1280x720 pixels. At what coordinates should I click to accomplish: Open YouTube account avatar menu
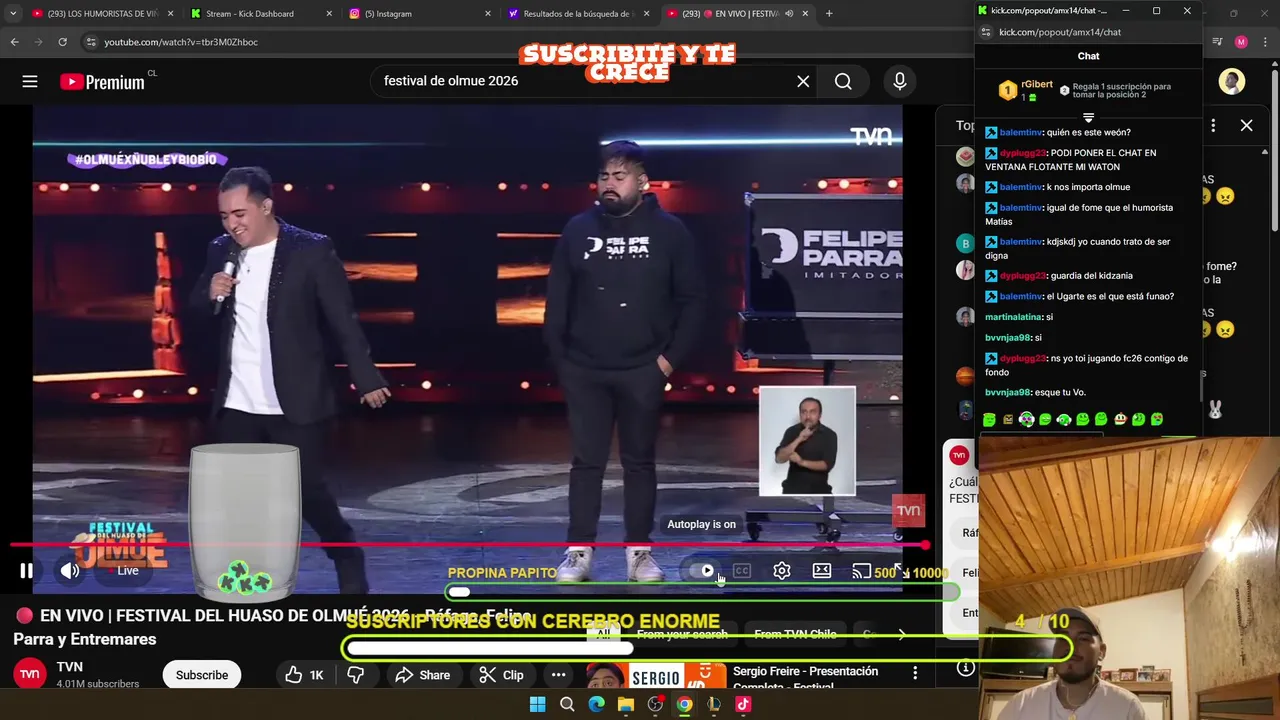pos(1232,82)
